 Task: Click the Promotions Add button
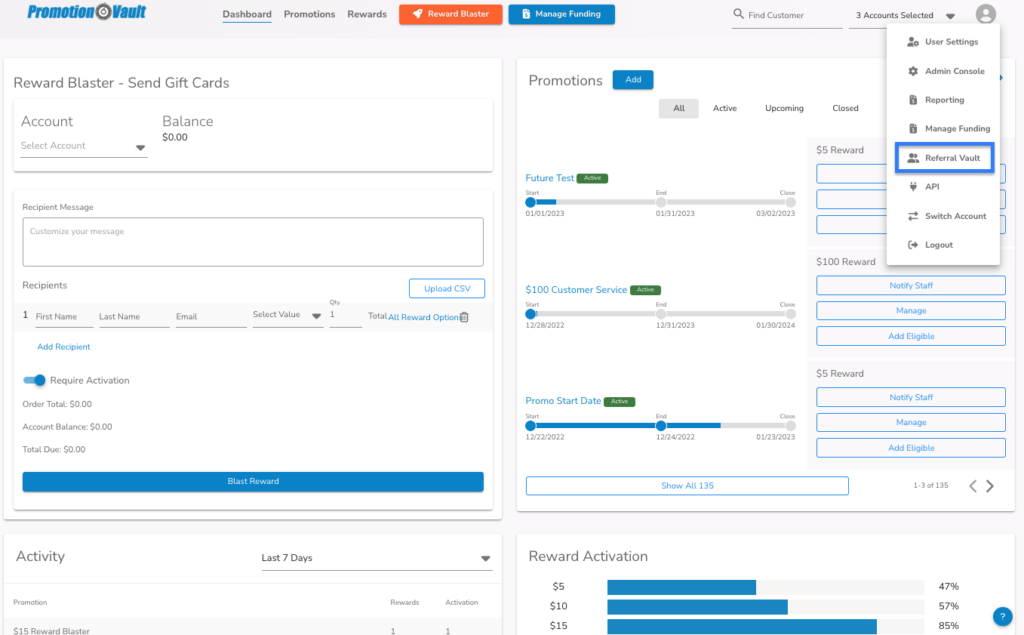point(633,80)
